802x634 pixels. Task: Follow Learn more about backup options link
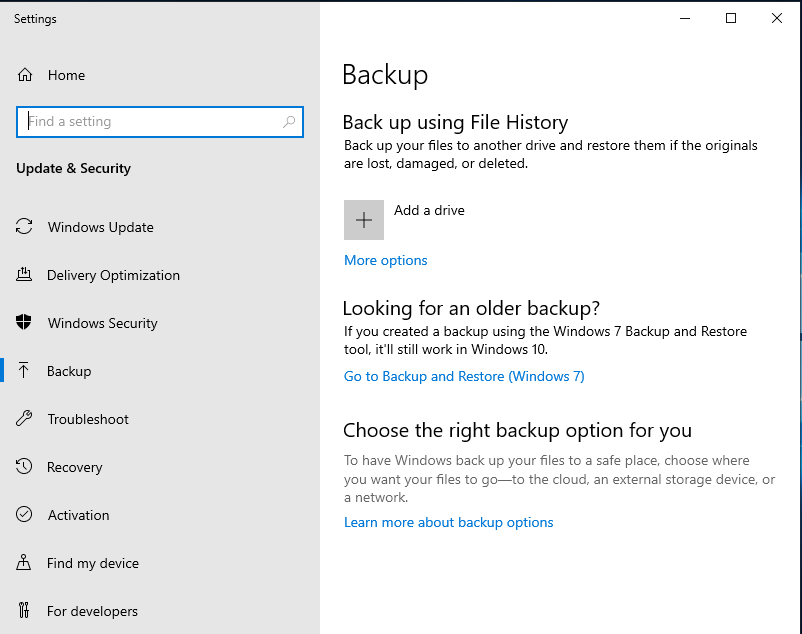[x=448, y=522]
